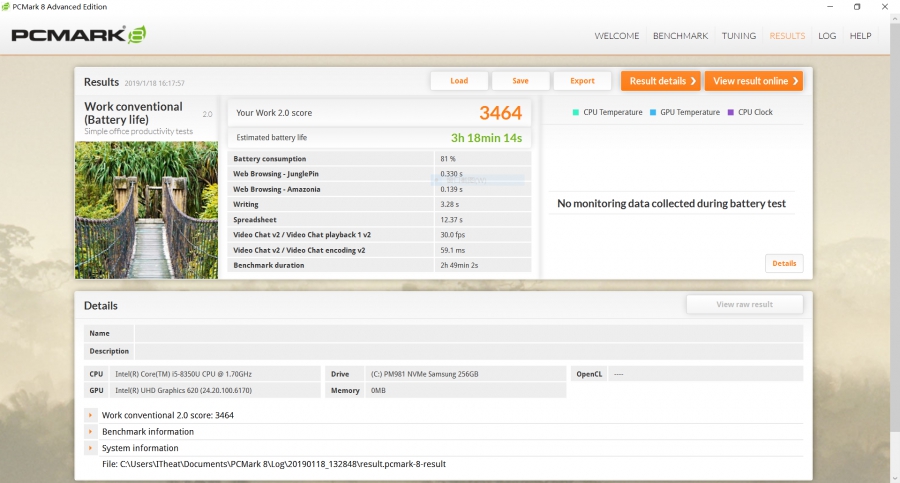900x483 pixels.
Task: Open the LOG tab
Action: pyautogui.click(x=827, y=36)
